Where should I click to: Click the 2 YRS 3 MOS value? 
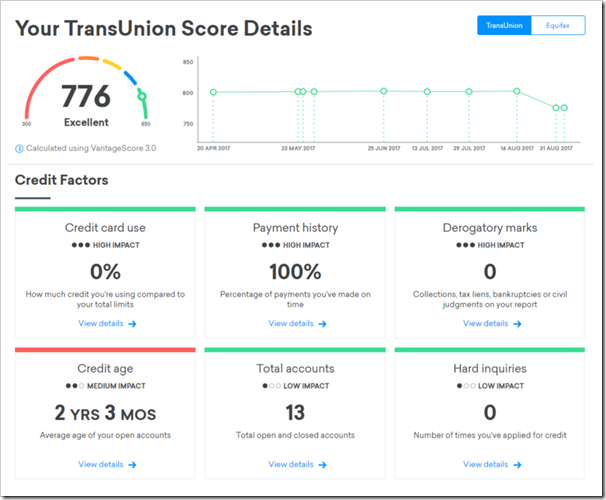(x=105, y=413)
